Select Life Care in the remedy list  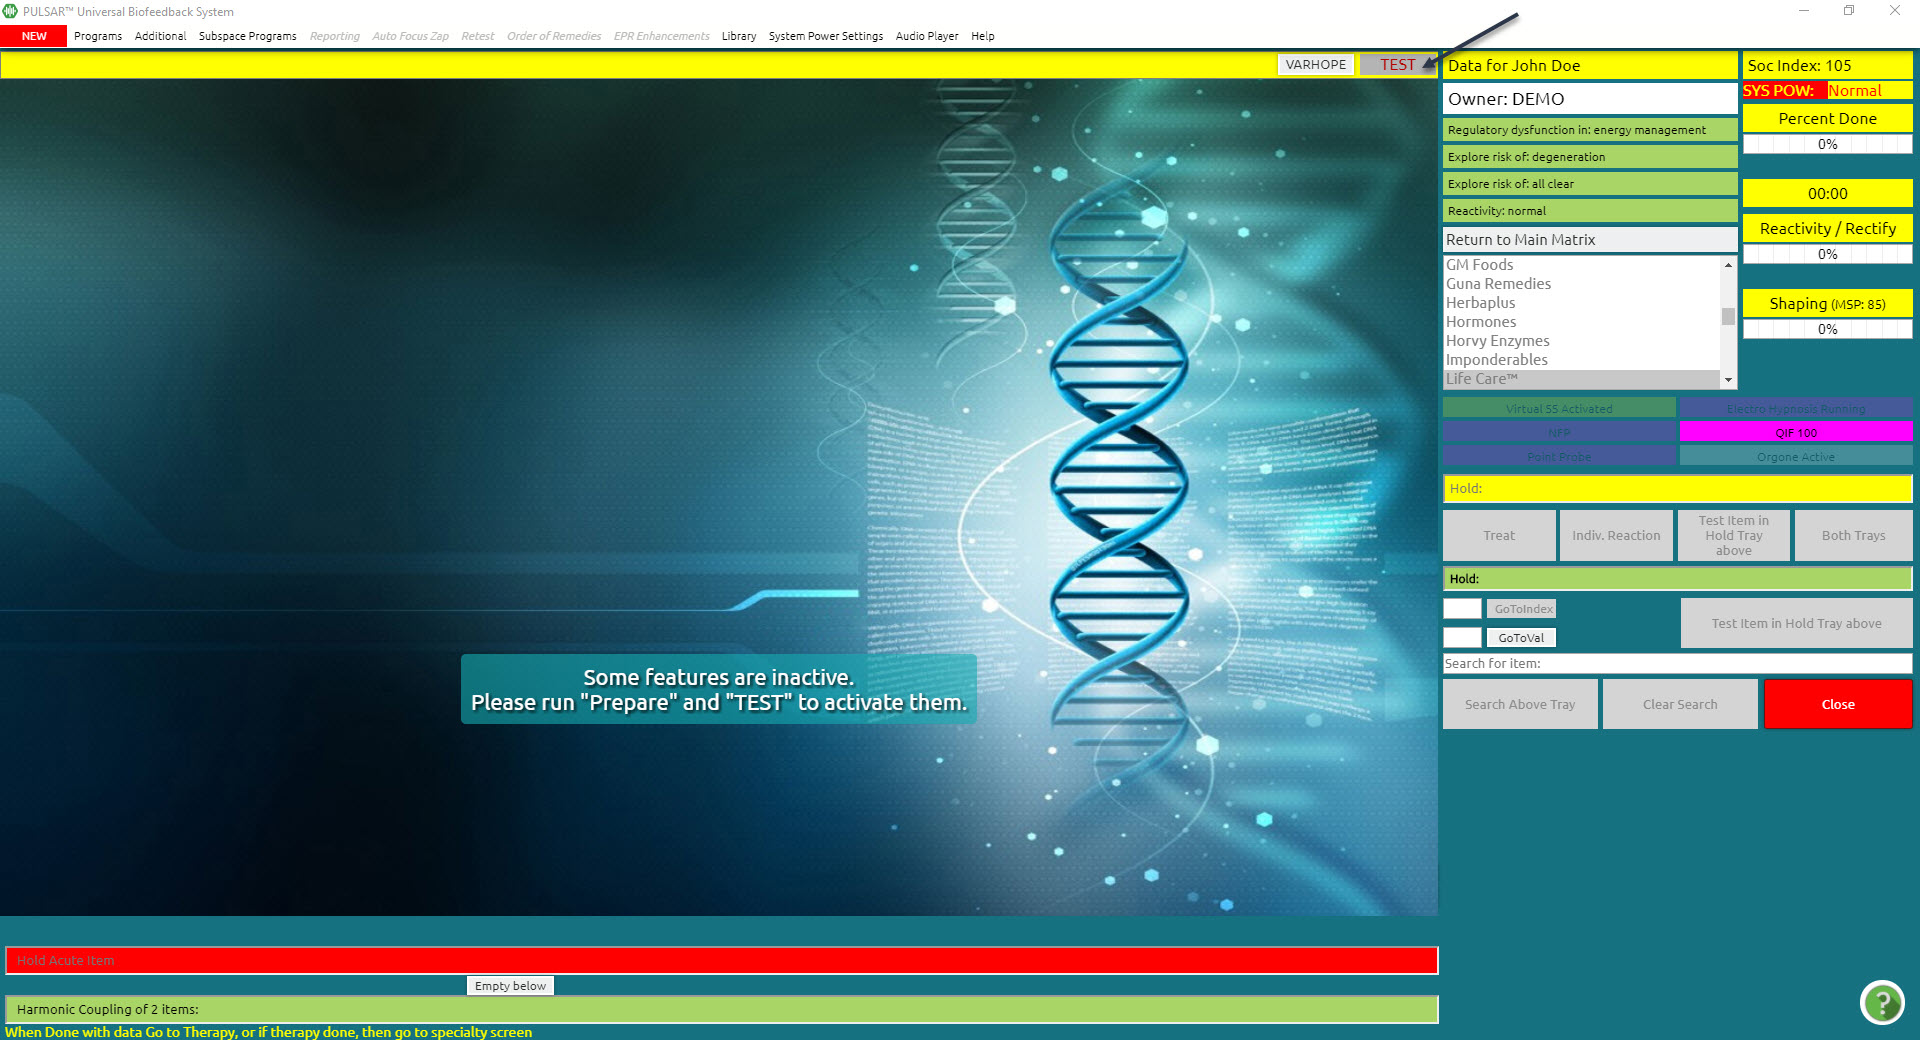click(1480, 378)
